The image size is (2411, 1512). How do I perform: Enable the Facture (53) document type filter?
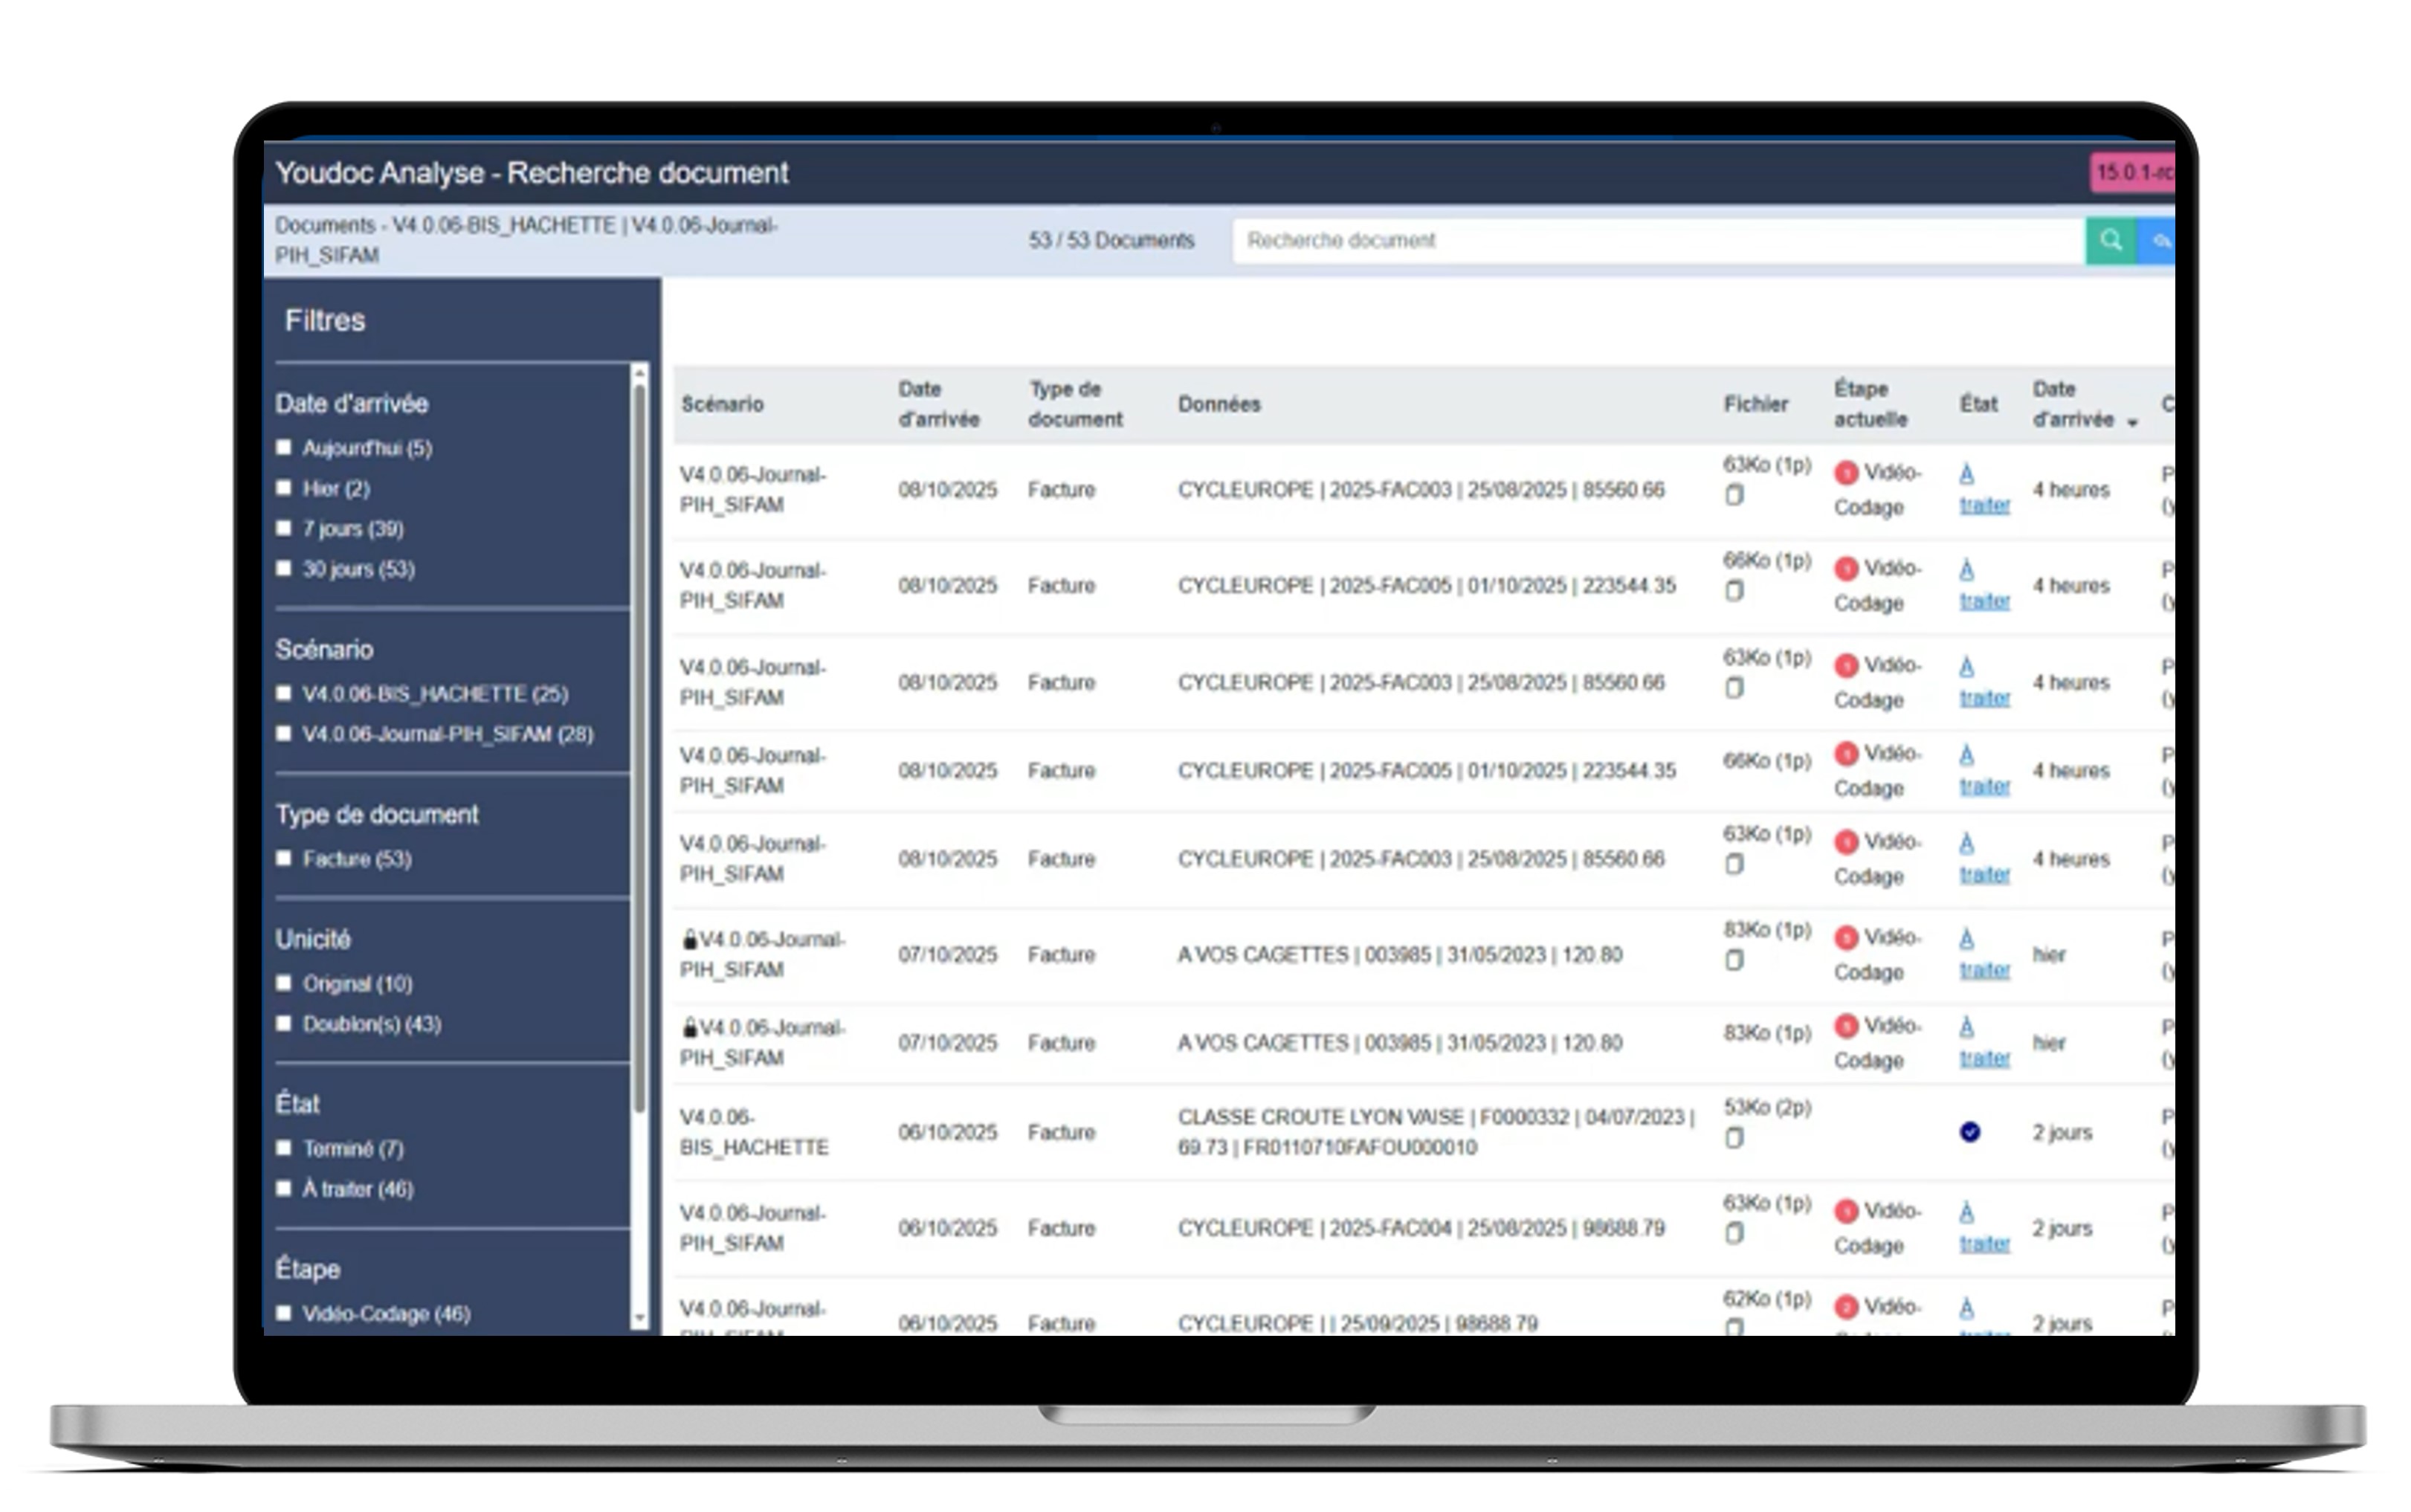[x=284, y=858]
